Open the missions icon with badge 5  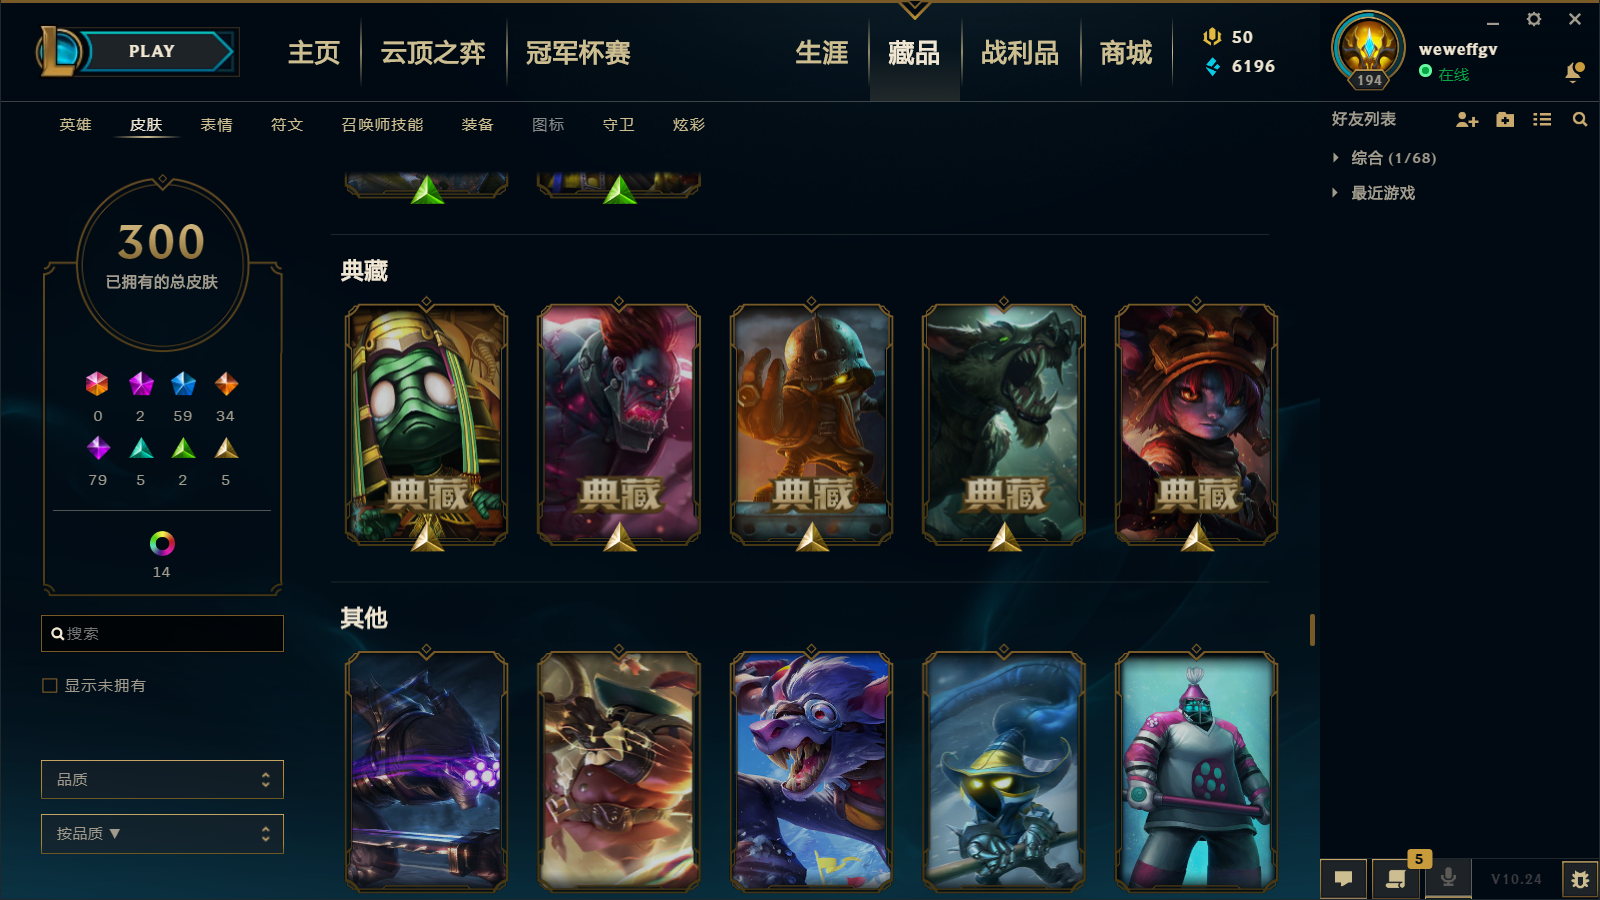coord(1396,879)
